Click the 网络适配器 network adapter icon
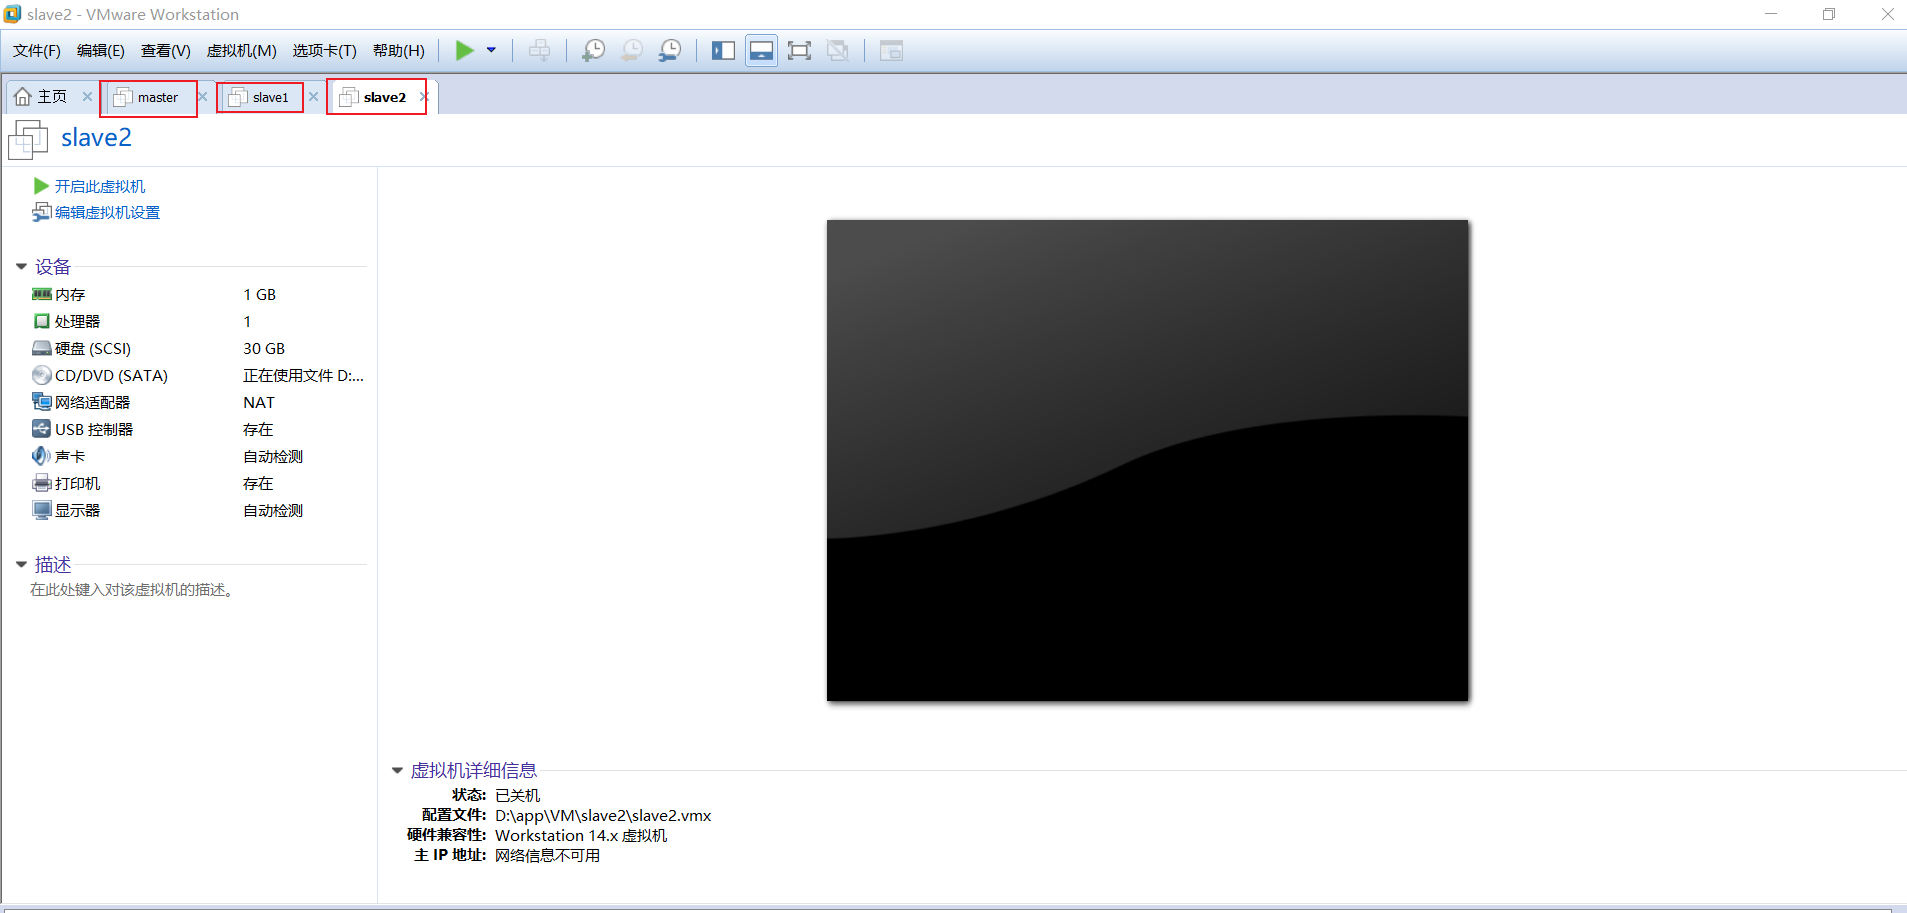This screenshot has width=1907, height=913. coord(42,402)
